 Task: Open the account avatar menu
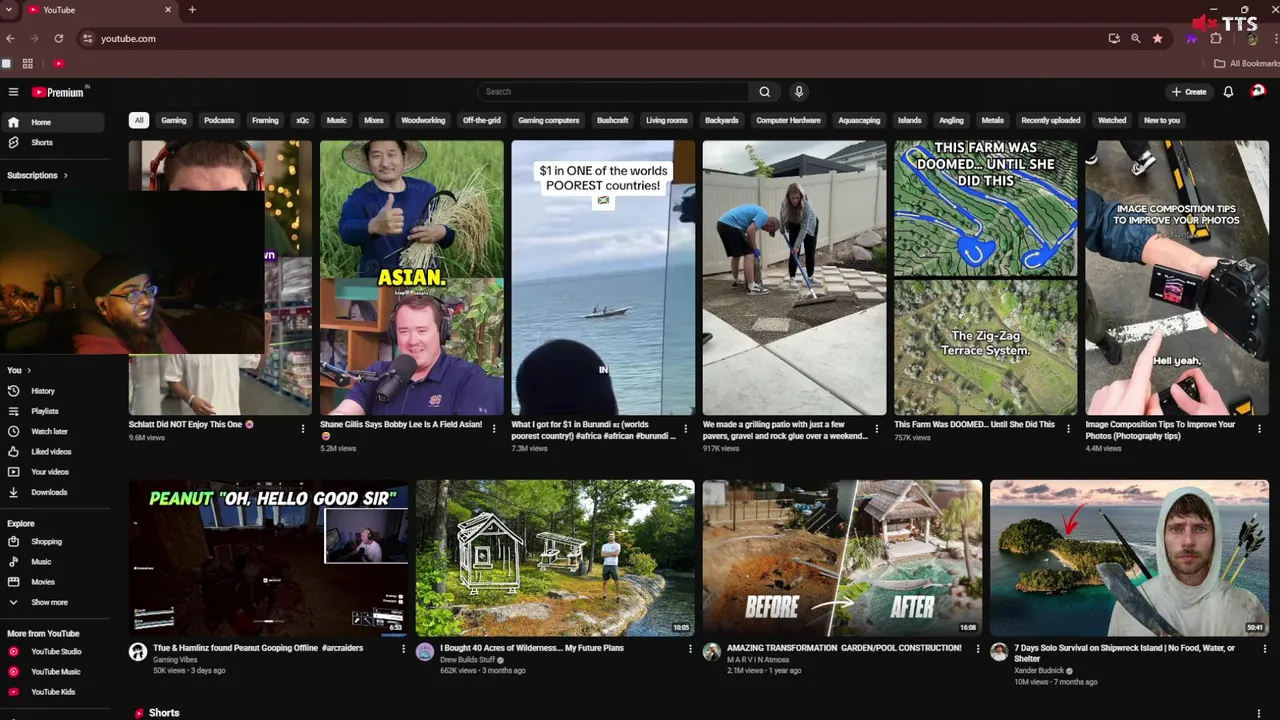pos(1258,91)
